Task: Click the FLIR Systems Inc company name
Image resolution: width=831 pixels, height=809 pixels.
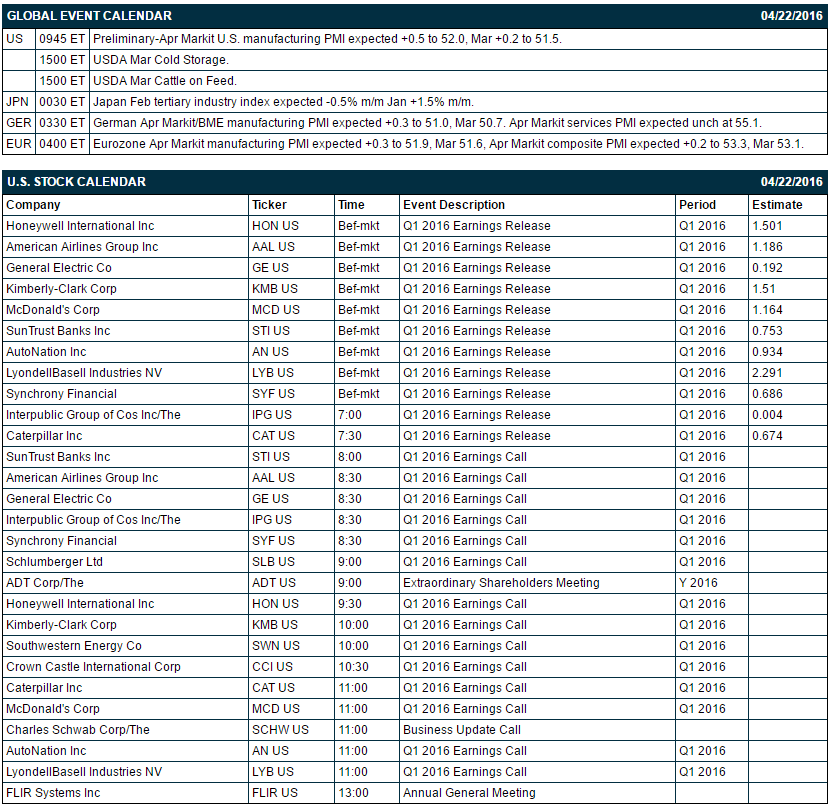Action: click(53, 793)
